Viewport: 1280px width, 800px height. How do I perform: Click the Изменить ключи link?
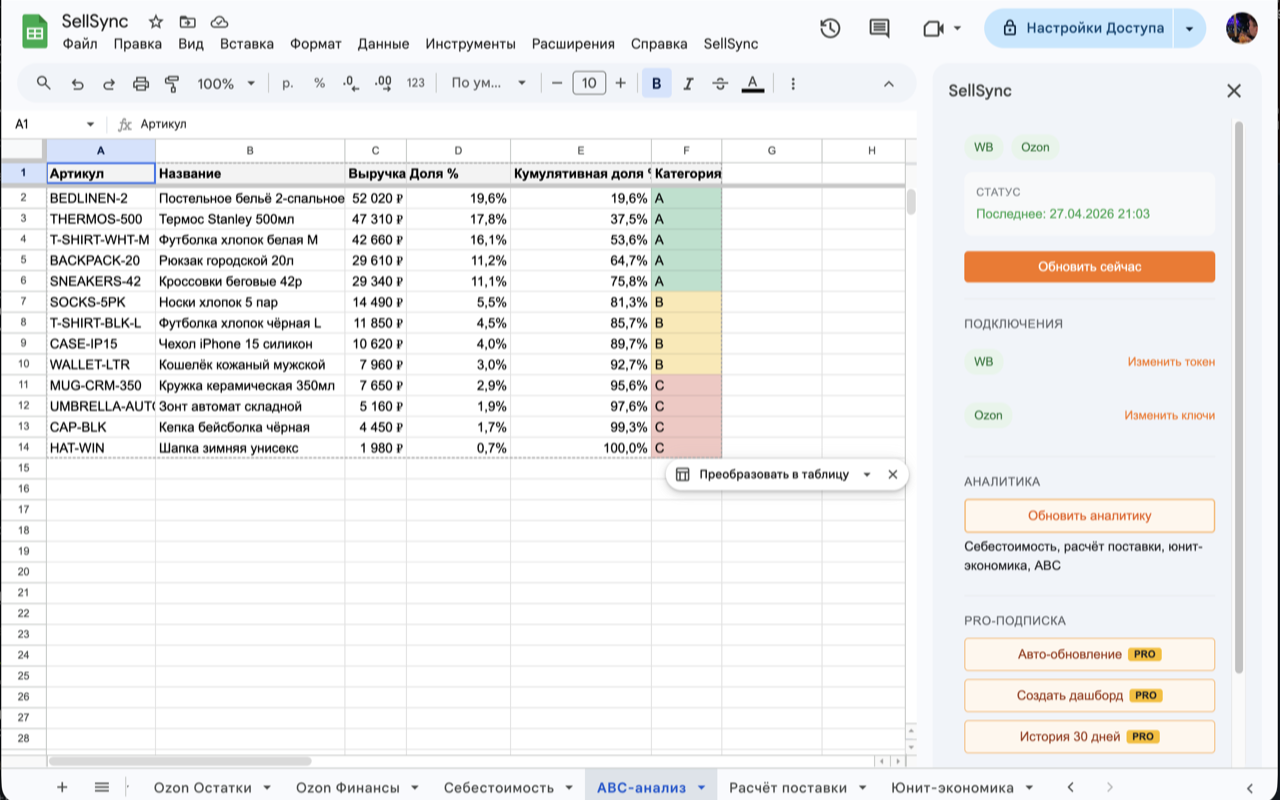[x=1169, y=415]
